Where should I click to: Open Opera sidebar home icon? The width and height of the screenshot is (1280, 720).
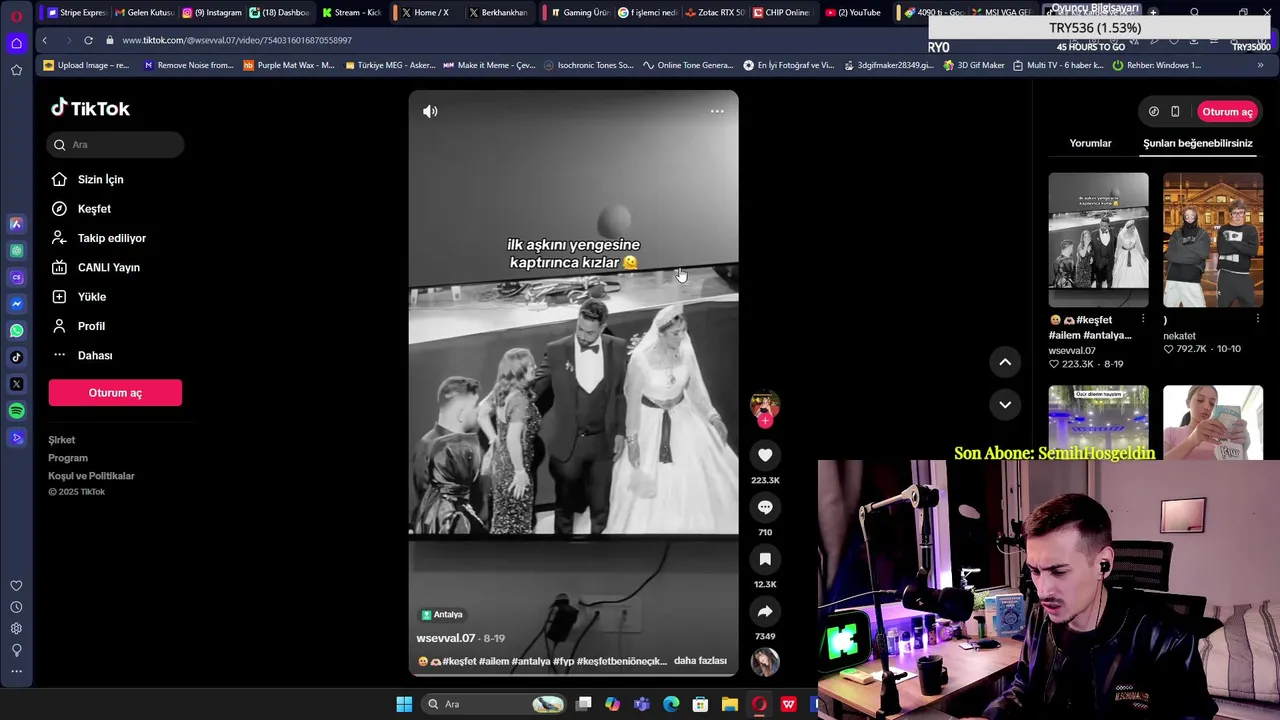pyautogui.click(x=16, y=43)
